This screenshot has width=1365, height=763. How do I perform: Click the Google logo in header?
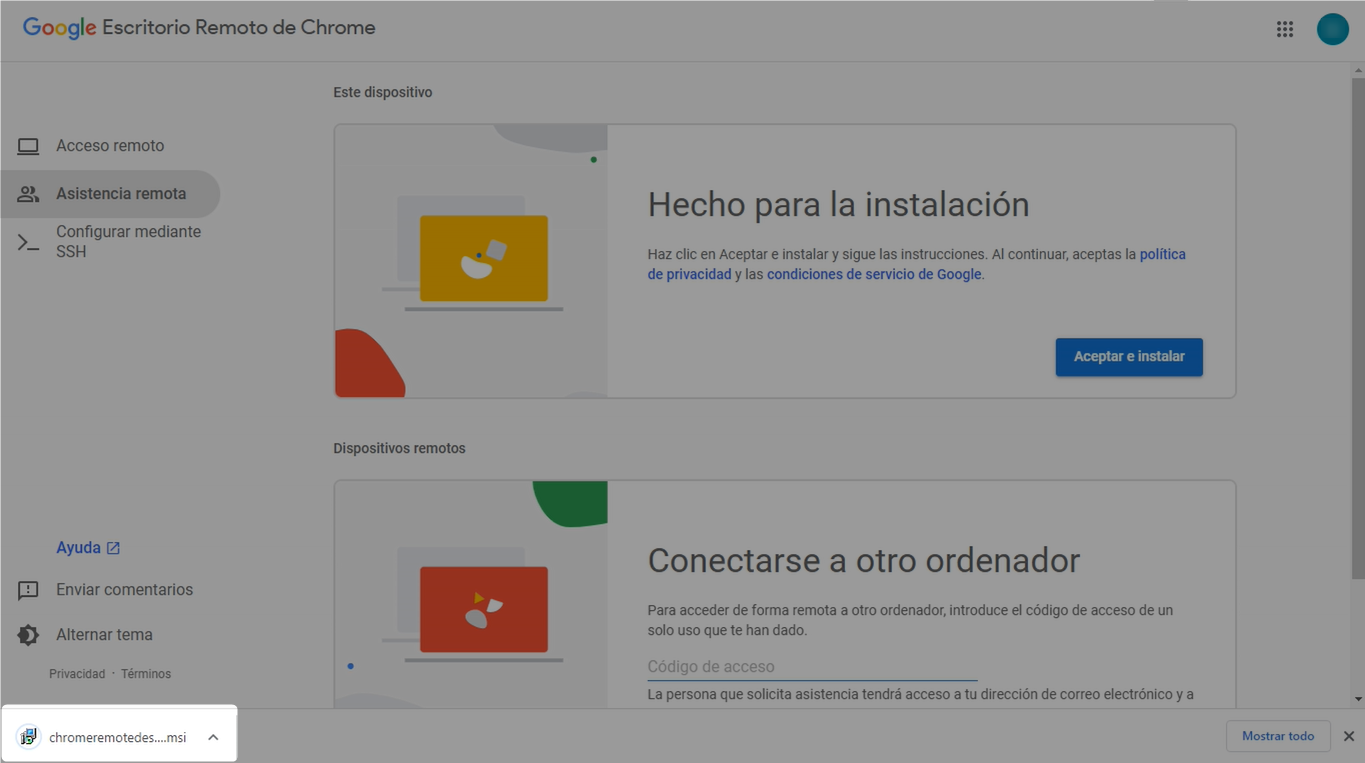coord(59,28)
